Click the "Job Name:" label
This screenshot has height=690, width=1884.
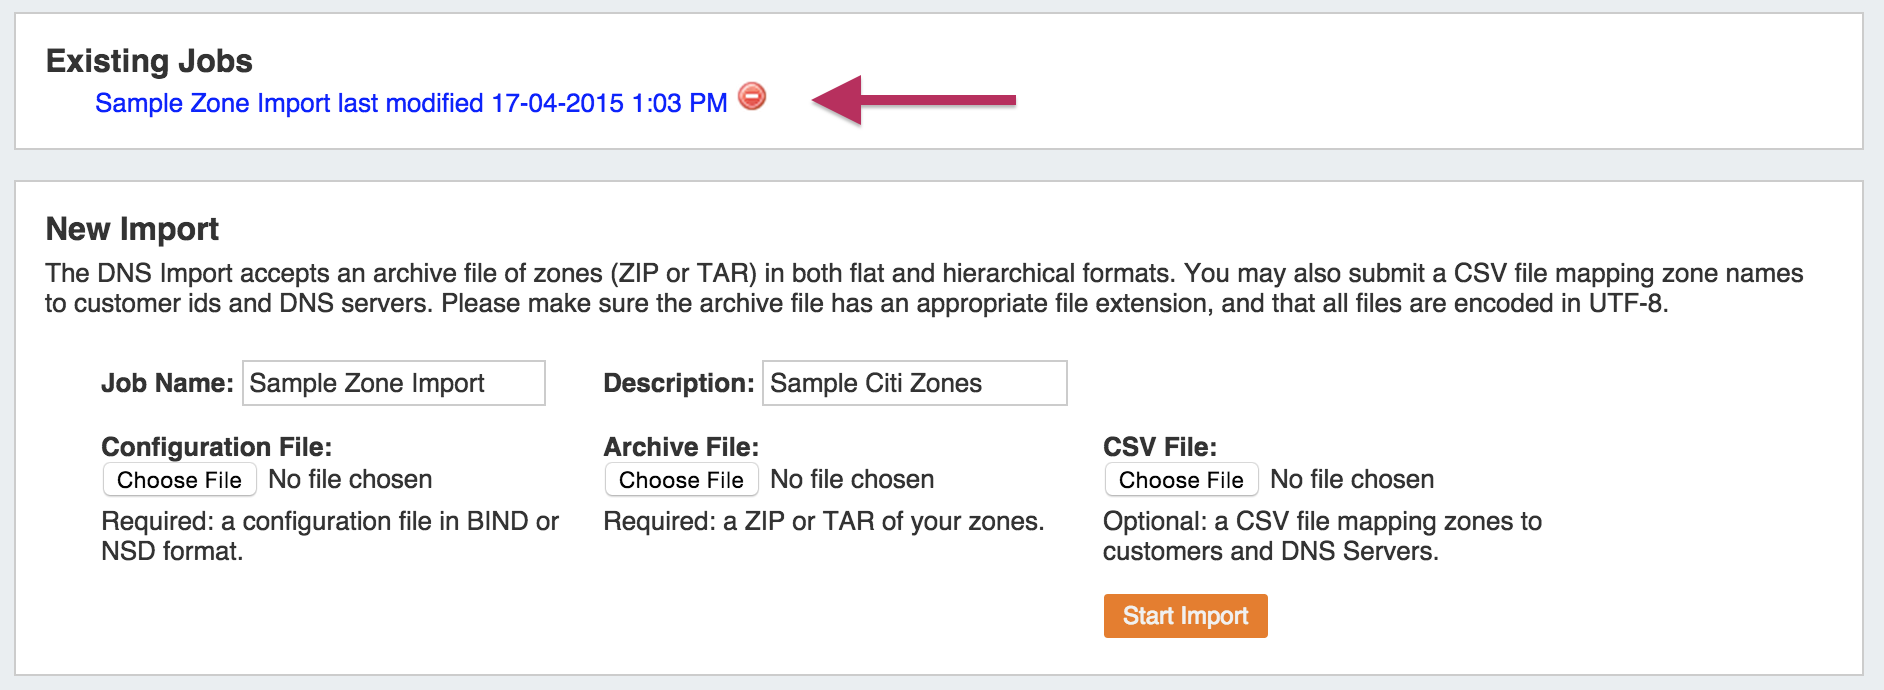pyautogui.click(x=167, y=383)
